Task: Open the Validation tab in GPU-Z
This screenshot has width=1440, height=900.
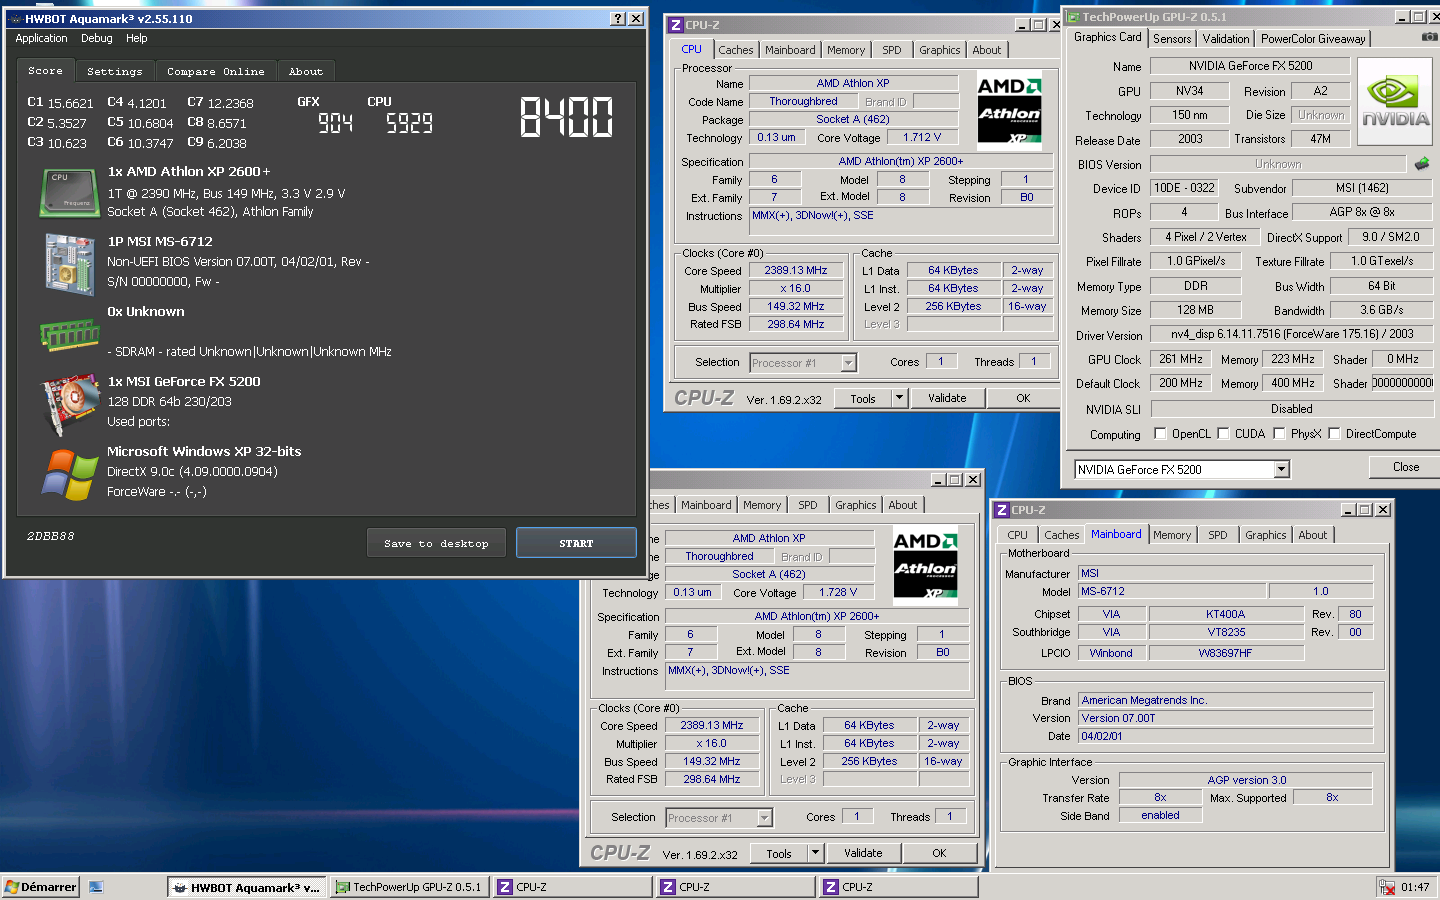Action: (1226, 39)
